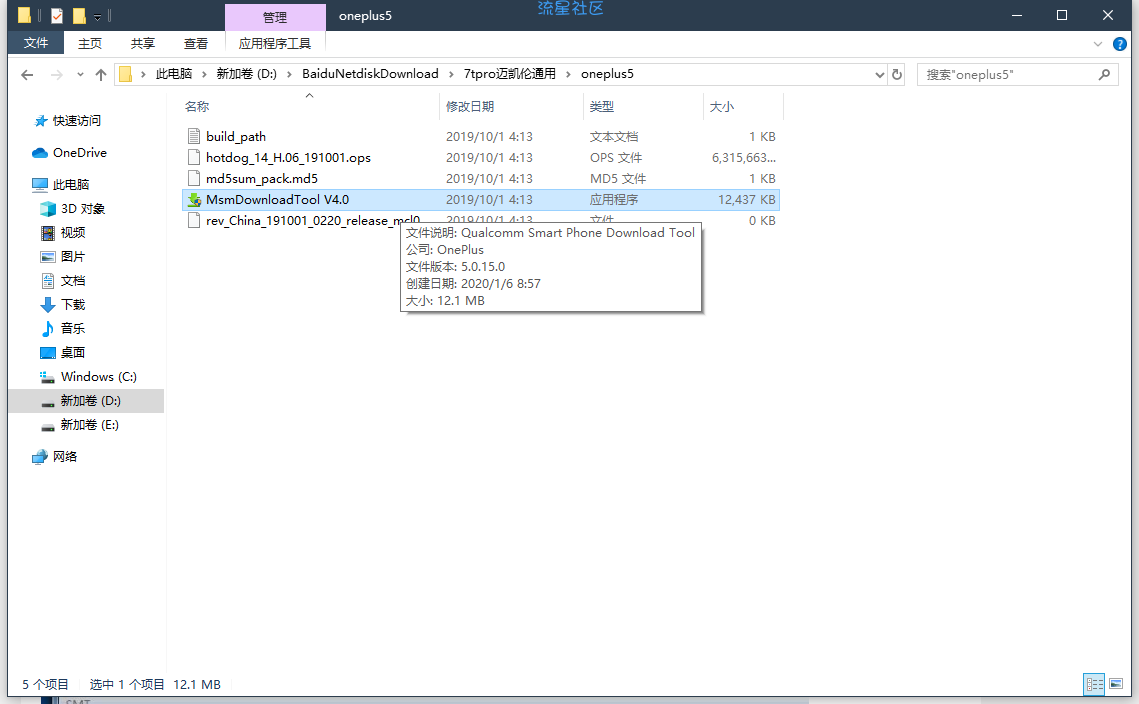Sort files by 名称 column
The image size is (1139, 704).
[x=197, y=107]
